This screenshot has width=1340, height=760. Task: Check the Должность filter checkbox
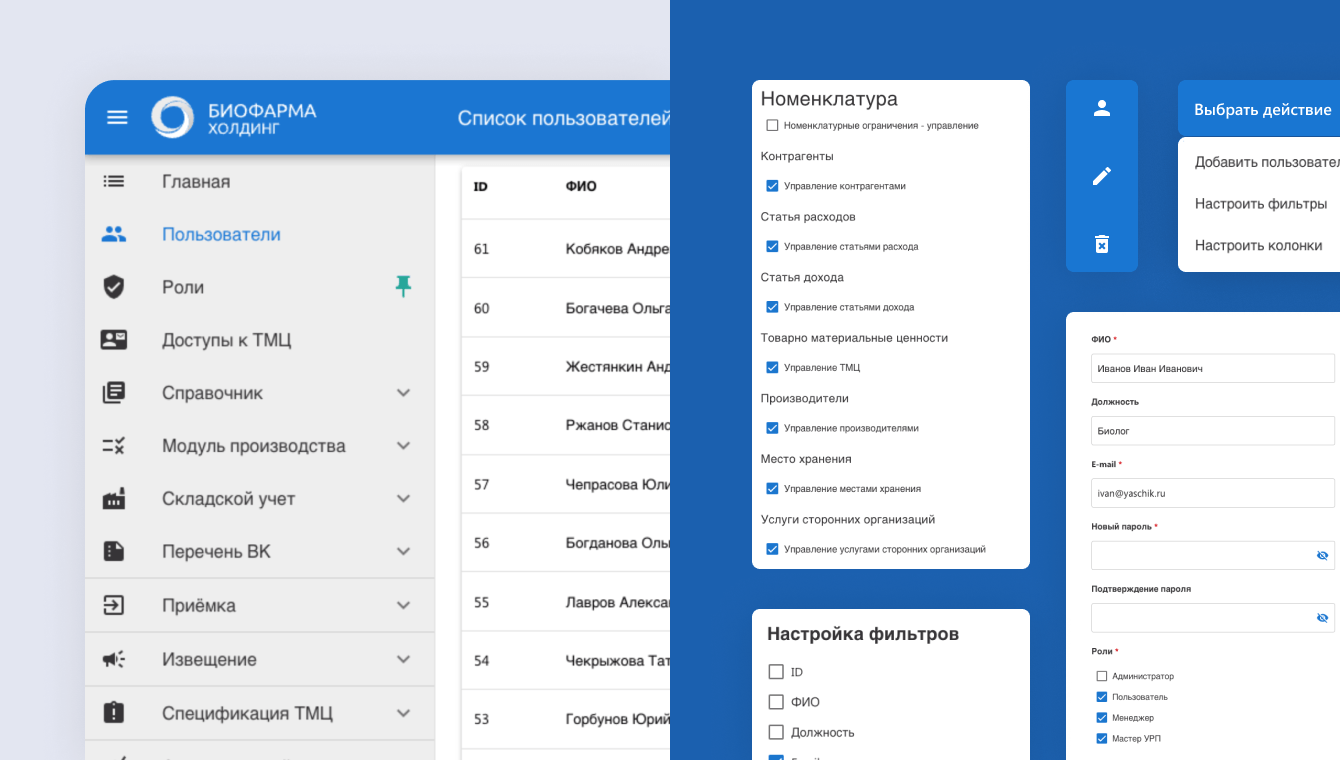point(776,732)
